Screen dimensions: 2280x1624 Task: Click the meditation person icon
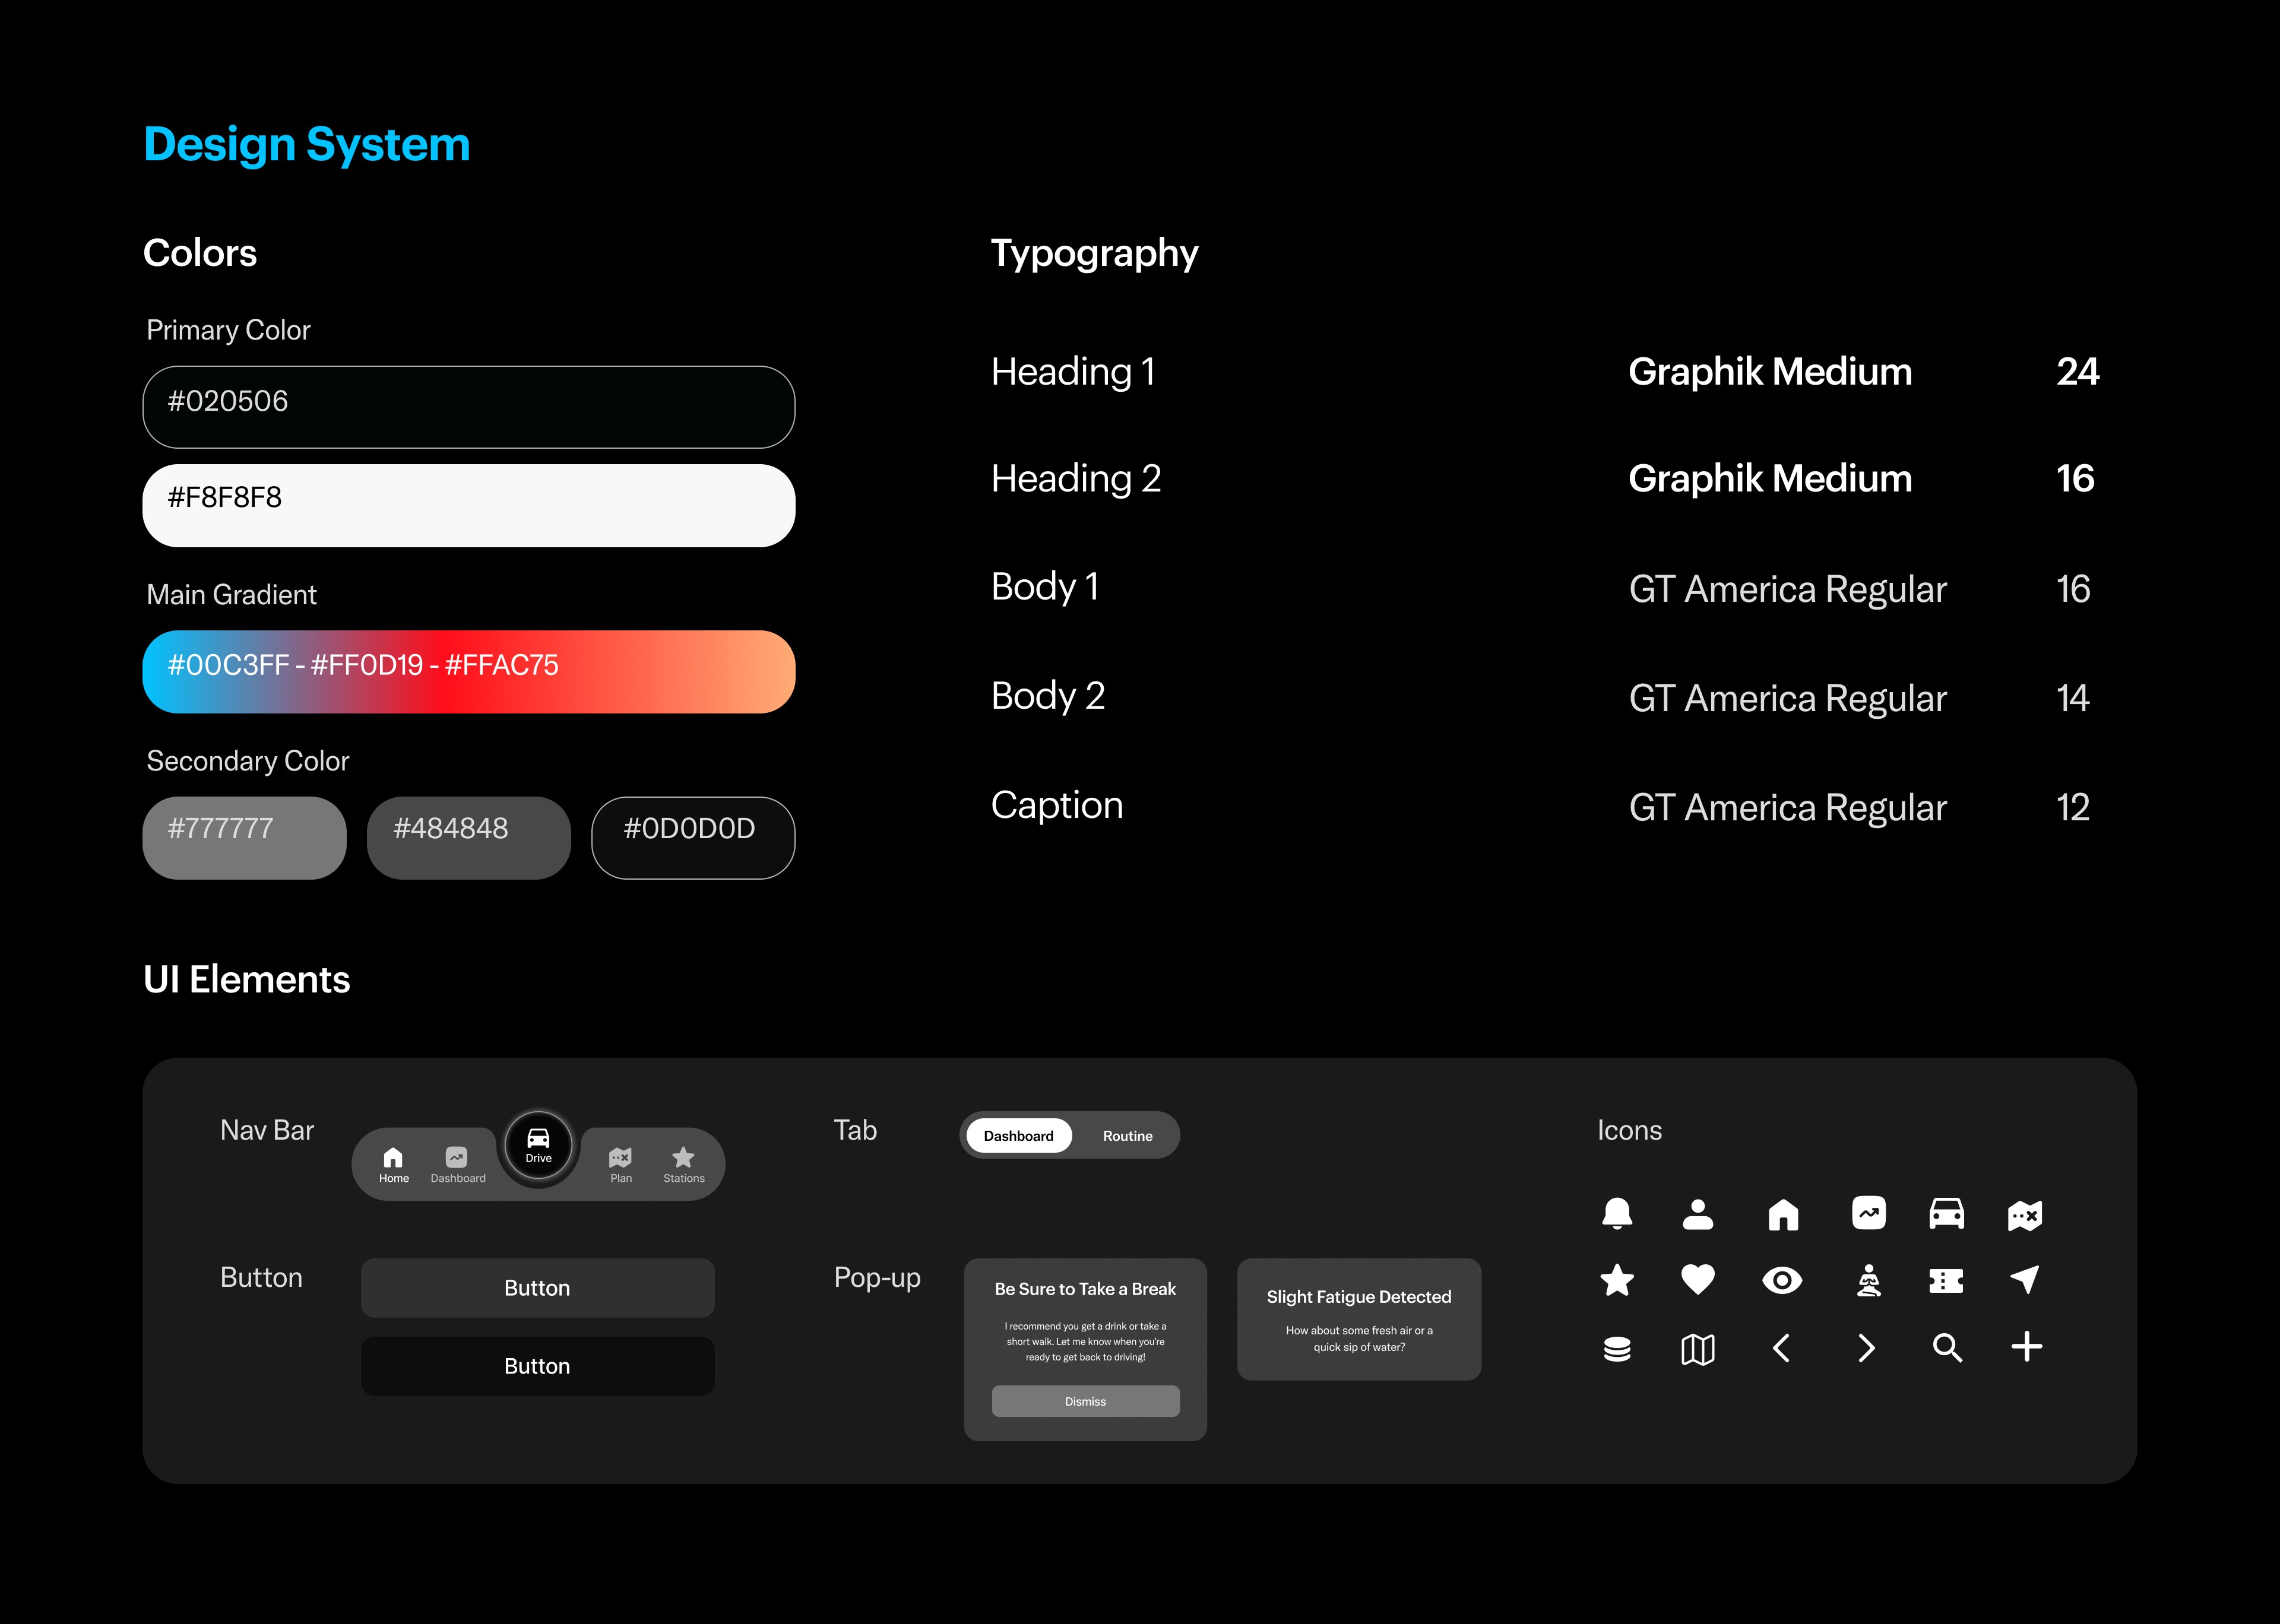tap(1868, 1280)
